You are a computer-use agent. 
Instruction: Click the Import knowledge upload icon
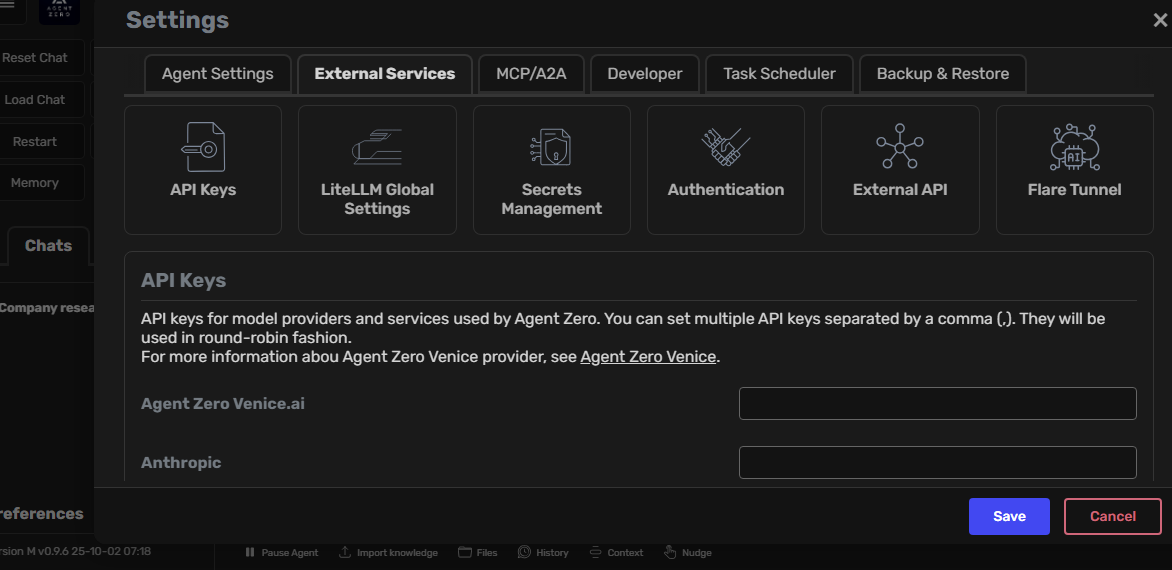click(345, 552)
